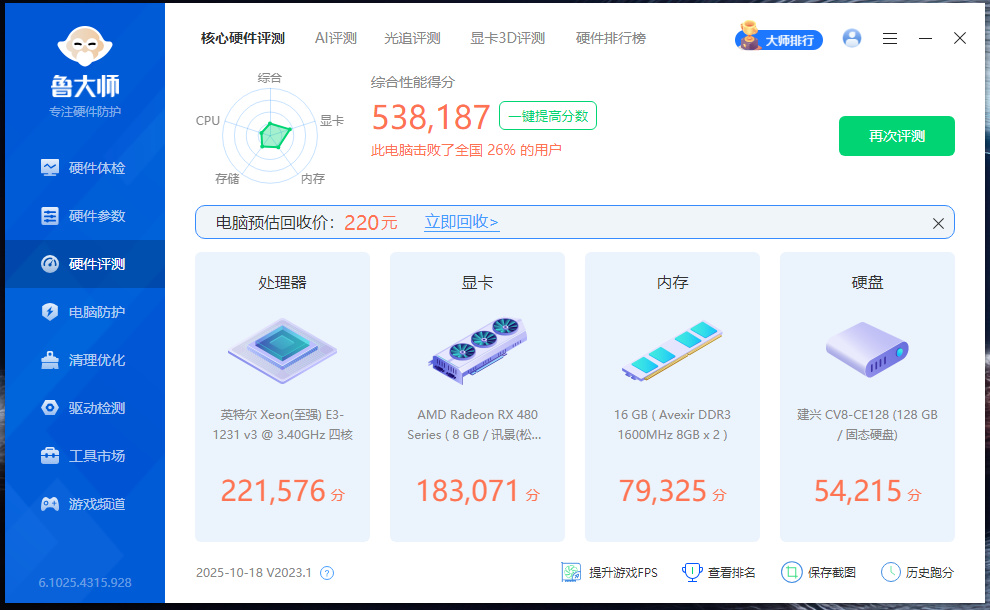Click the 此电脑击败了全国 26% 的用户 text
990x610 pixels.
coord(466,150)
